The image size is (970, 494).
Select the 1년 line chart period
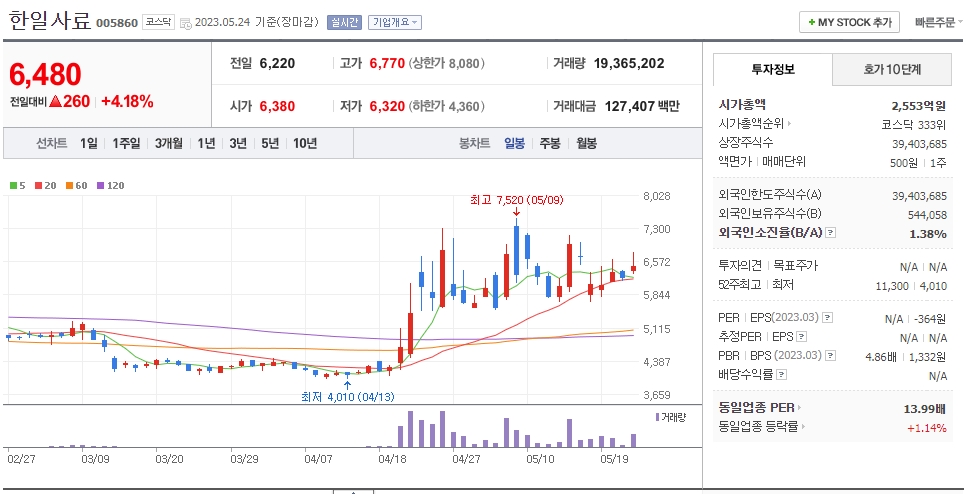click(x=207, y=143)
